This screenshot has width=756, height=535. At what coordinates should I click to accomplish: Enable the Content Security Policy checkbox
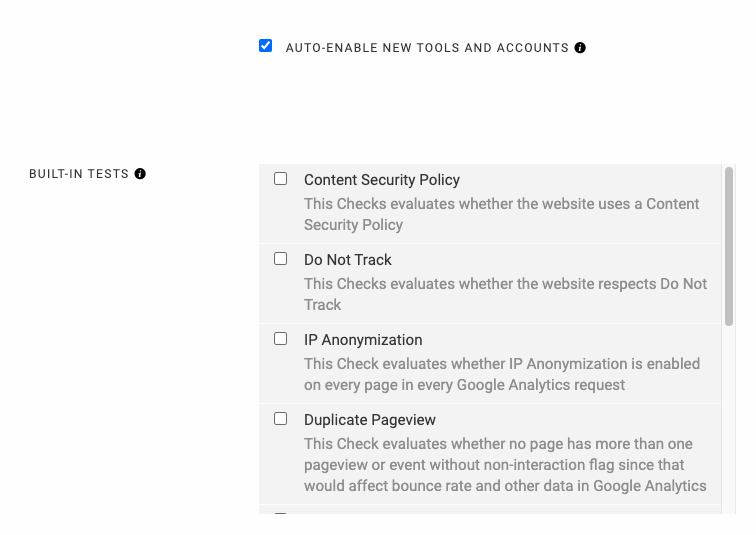[x=281, y=179]
